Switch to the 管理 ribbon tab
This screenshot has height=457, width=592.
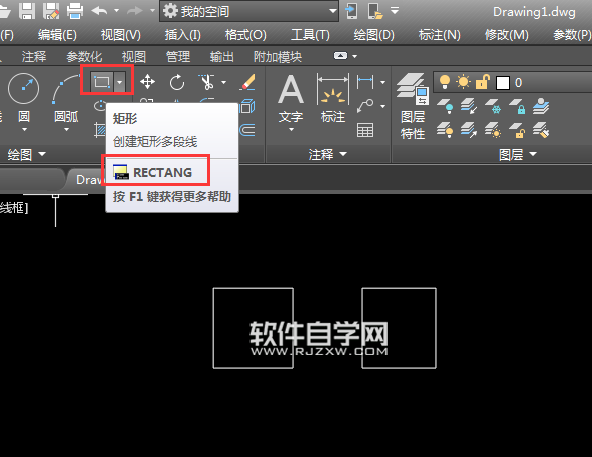coord(178,57)
